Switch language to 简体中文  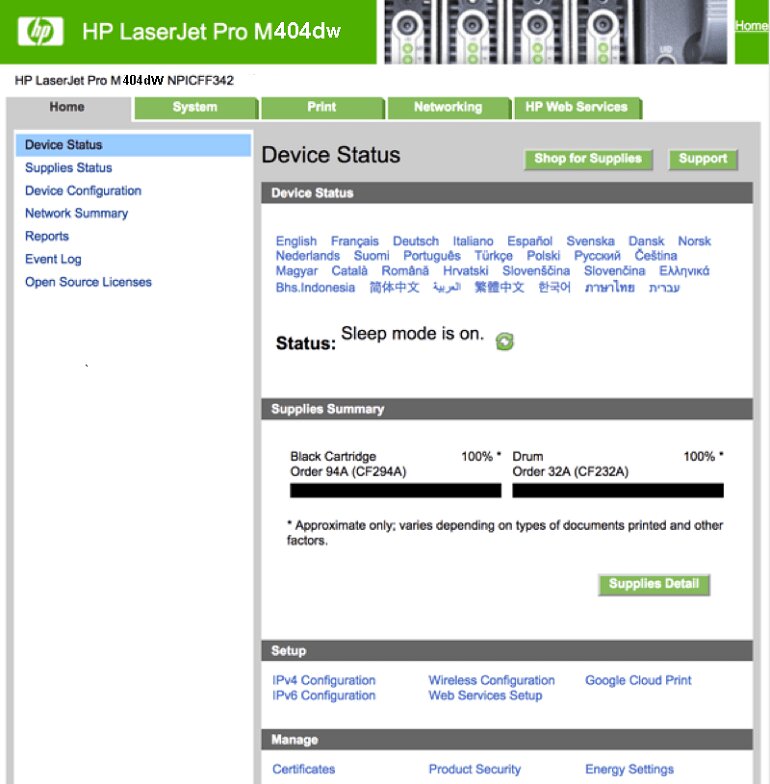[x=394, y=287]
